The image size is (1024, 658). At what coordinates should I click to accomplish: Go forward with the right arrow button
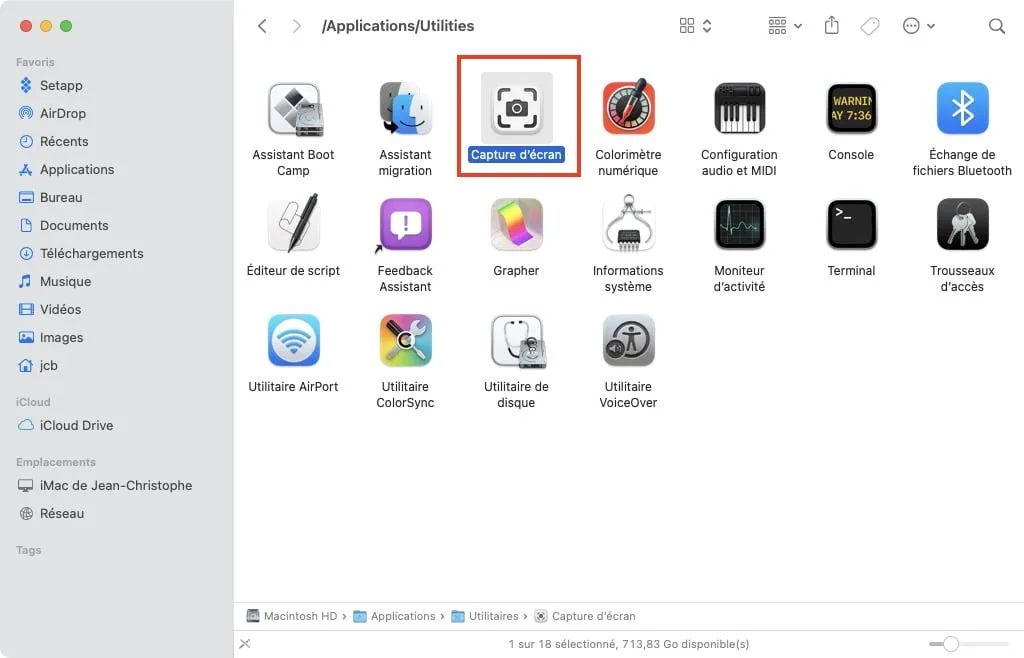[x=296, y=26]
